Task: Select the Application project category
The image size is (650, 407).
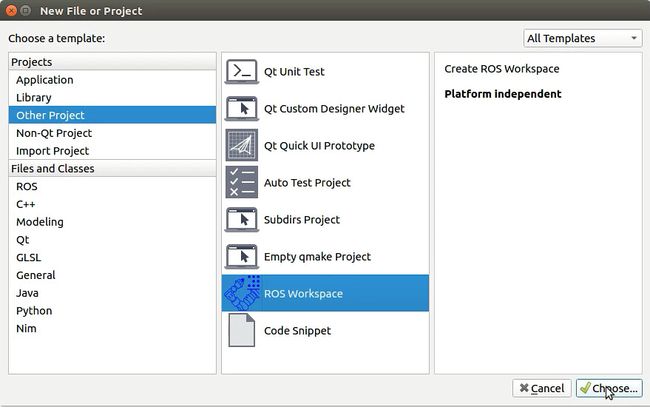Action: [x=112, y=80]
